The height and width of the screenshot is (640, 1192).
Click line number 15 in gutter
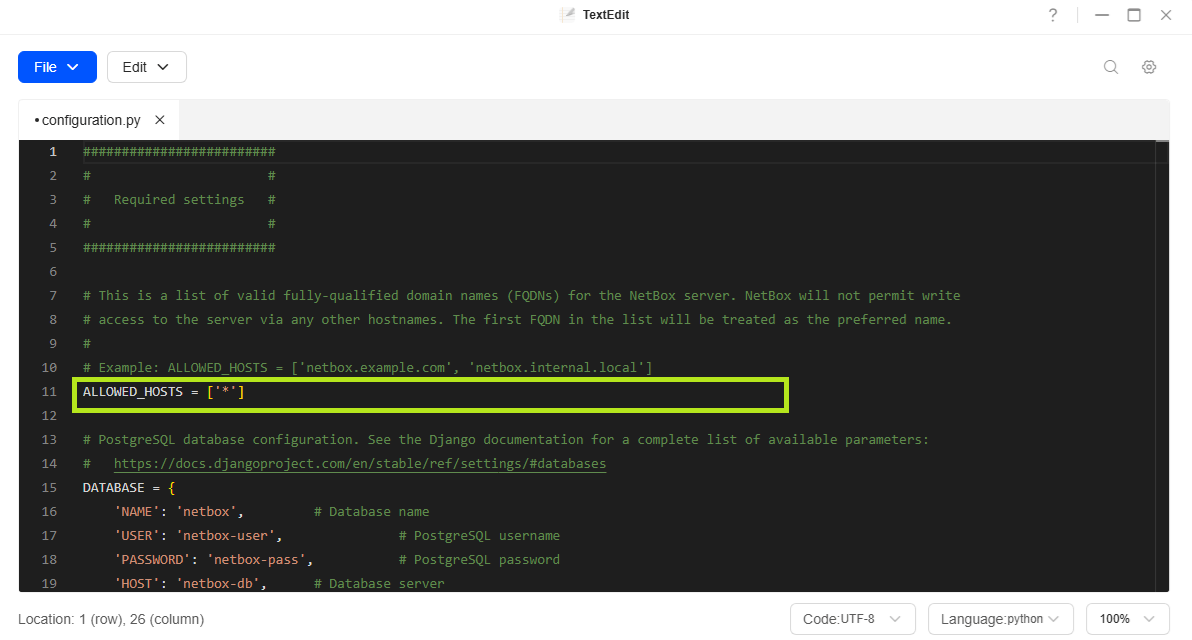click(49, 488)
